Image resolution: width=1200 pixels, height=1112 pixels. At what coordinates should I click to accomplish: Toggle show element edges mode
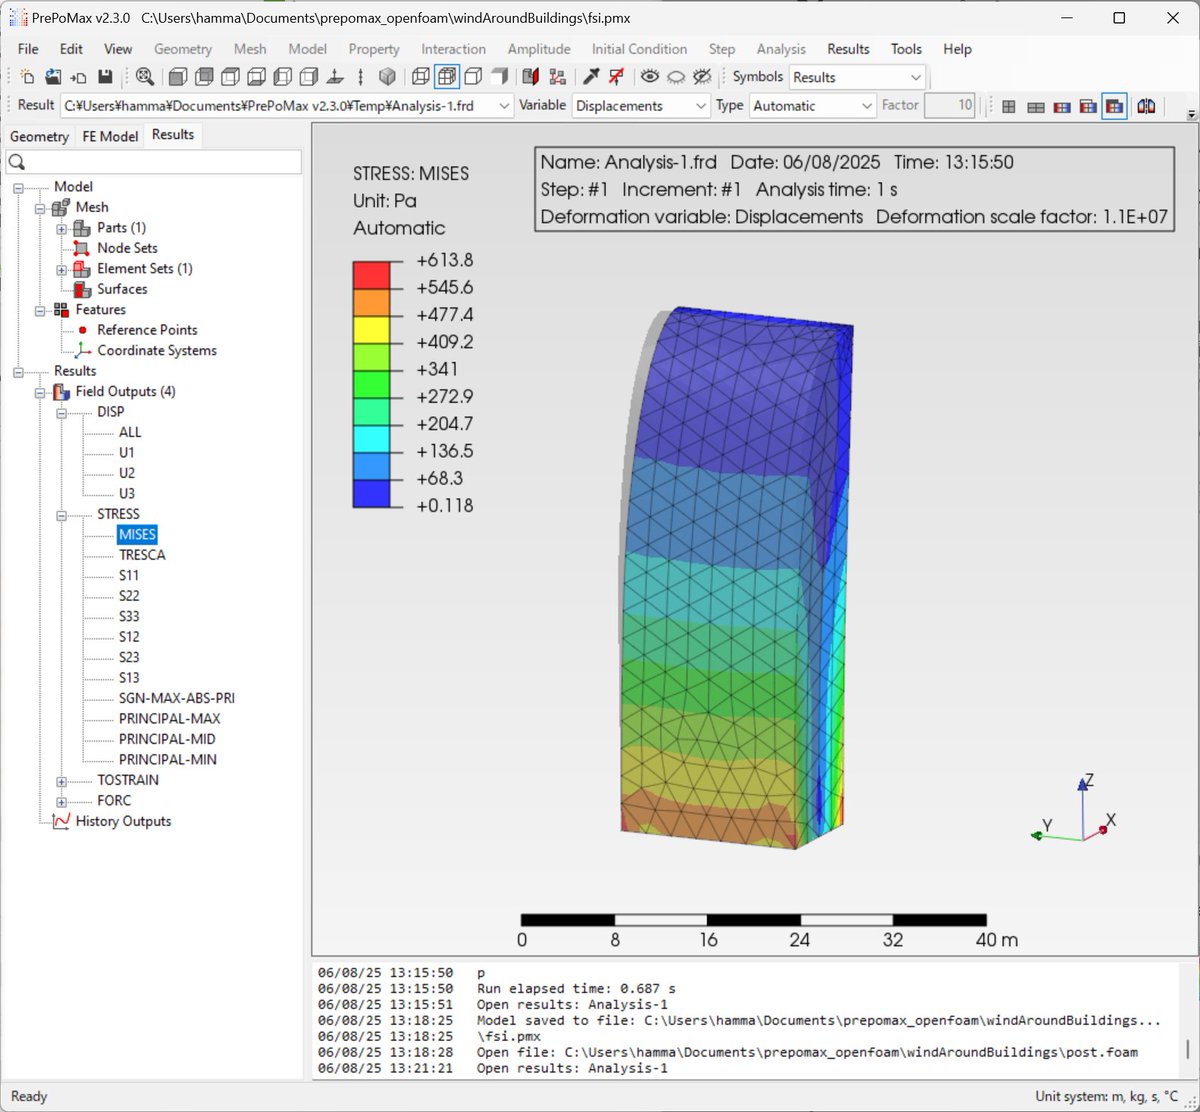(x=446, y=77)
